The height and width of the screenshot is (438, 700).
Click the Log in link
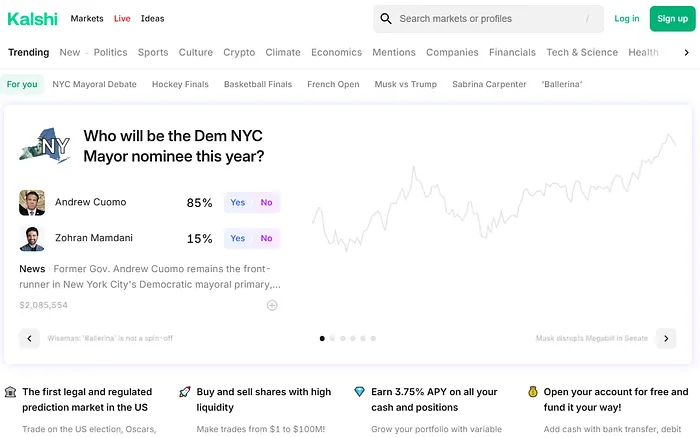click(x=627, y=18)
